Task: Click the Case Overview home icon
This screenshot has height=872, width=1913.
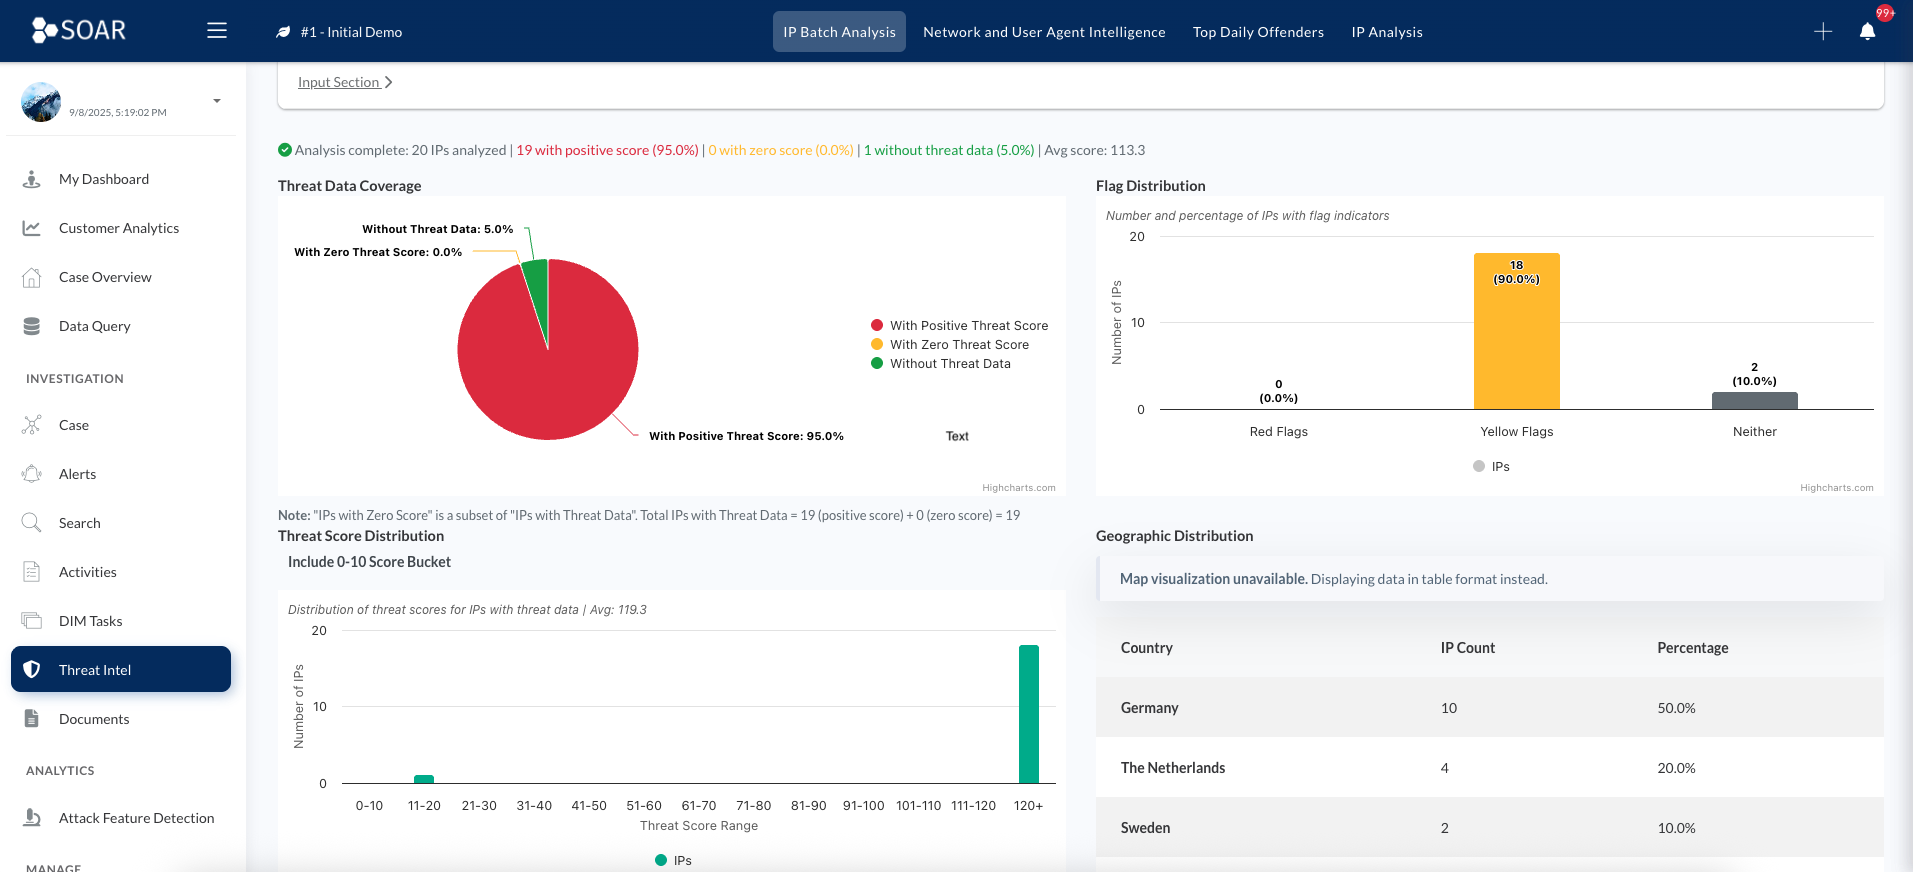Action: [32, 277]
